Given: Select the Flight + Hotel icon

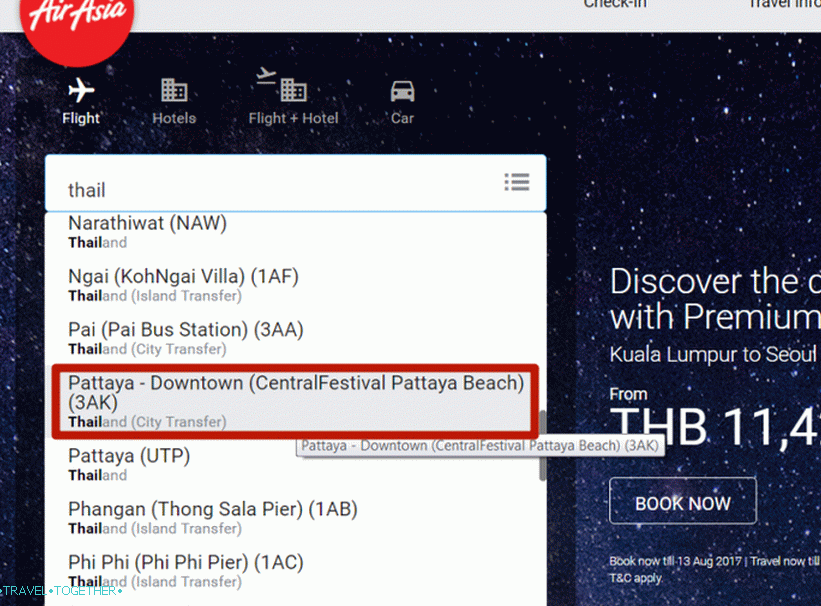Looking at the screenshot, I should tap(281, 85).
